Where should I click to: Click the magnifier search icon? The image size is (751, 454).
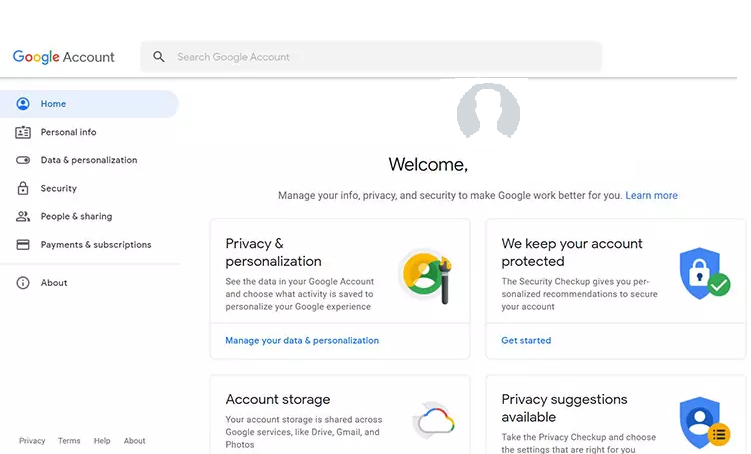tap(159, 57)
